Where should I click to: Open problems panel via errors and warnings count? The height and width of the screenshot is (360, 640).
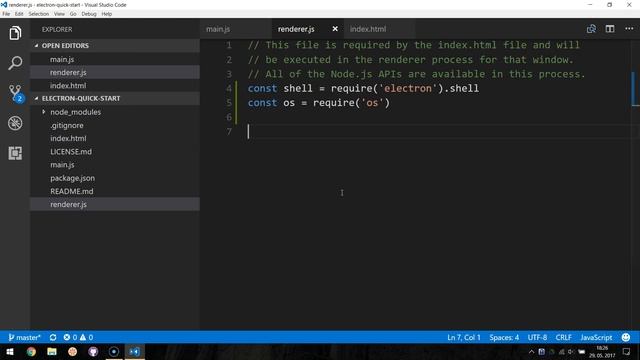78,338
